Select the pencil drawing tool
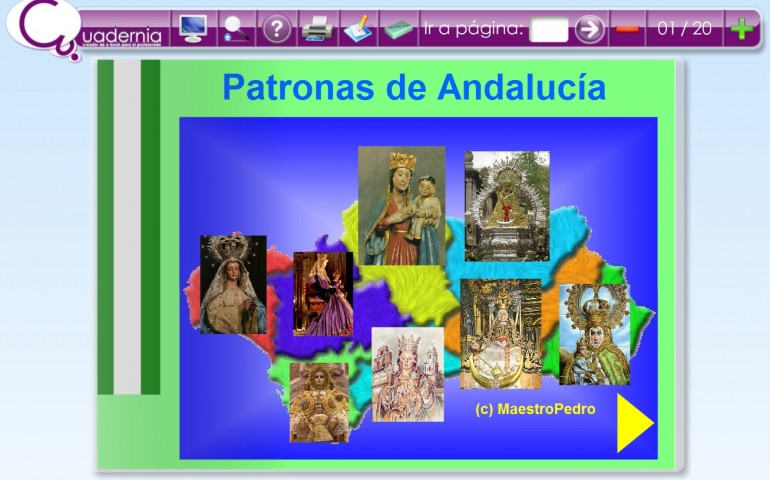The width and height of the screenshot is (770, 480). 357,28
